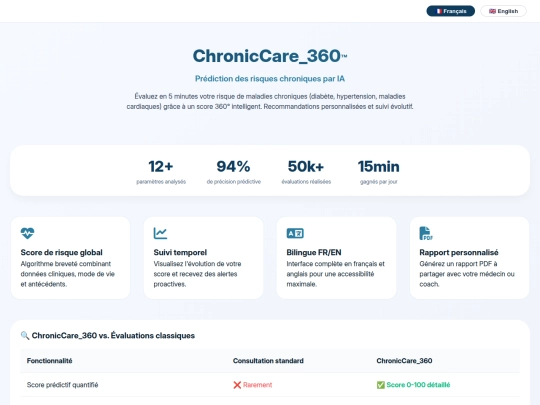Switch language to Français
The width and height of the screenshot is (540, 405).
450,11
